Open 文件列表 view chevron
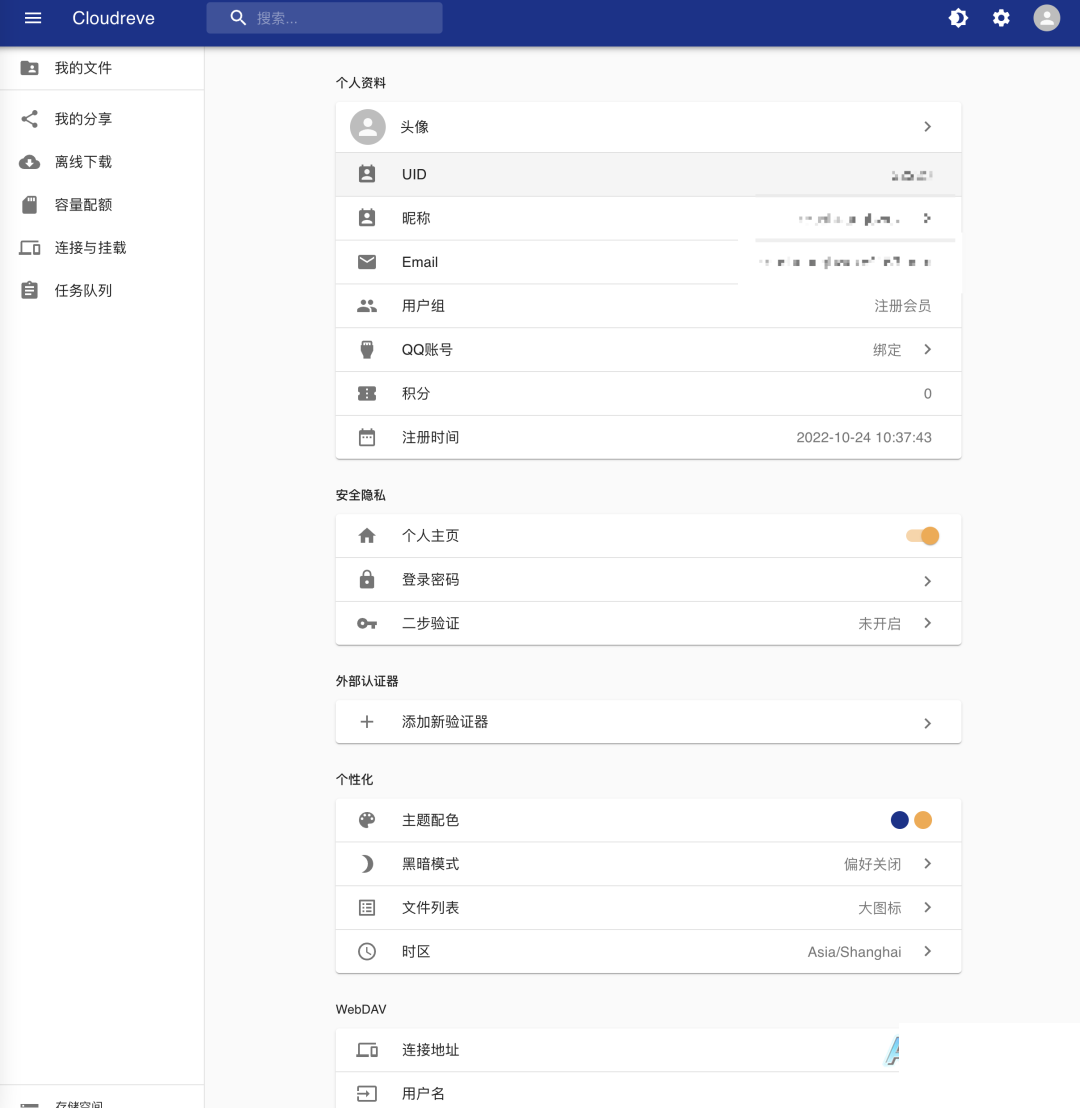The height and width of the screenshot is (1108, 1080). pos(927,908)
